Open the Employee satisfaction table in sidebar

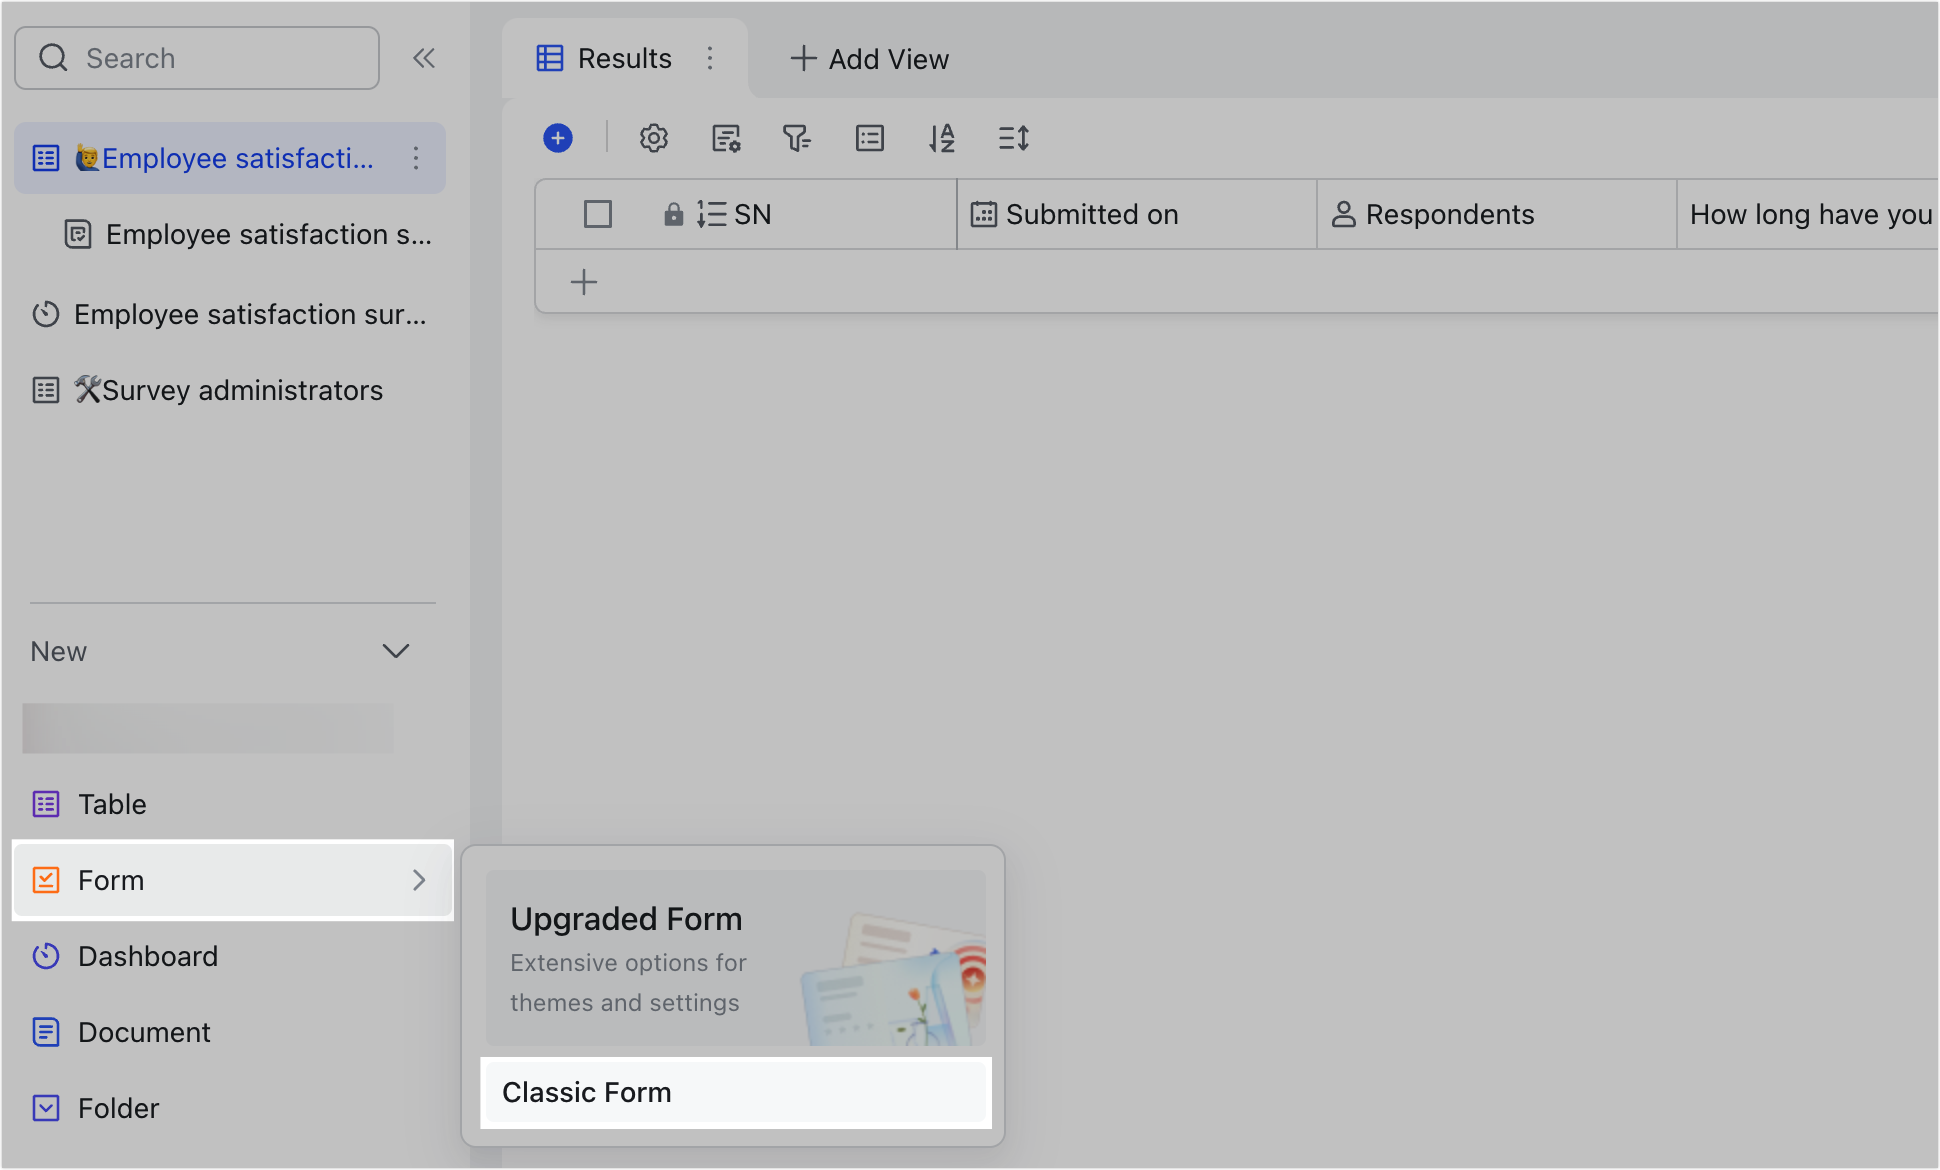tap(230, 158)
